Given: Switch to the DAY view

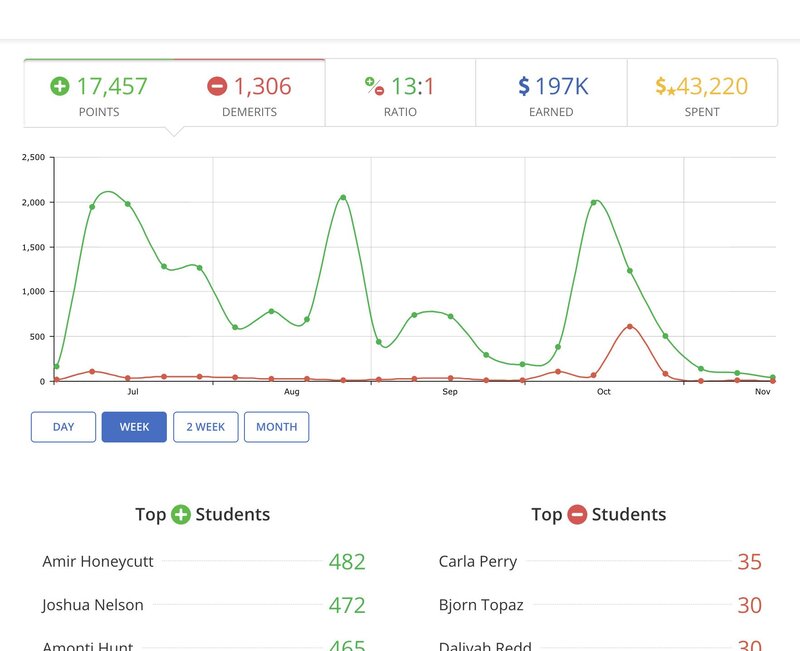Looking at the screenshot, I should pyautogui.click(x=62, y=427).
